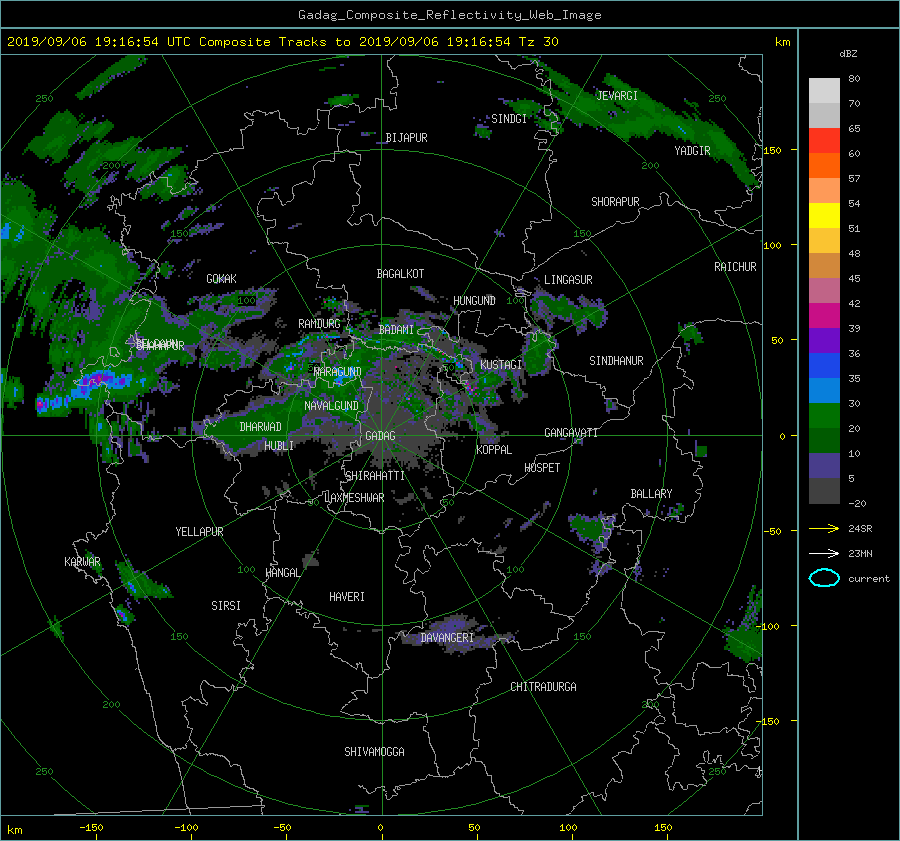Select the NARAGUND label
Screen dimensions: 900x841
coord(338,372)
